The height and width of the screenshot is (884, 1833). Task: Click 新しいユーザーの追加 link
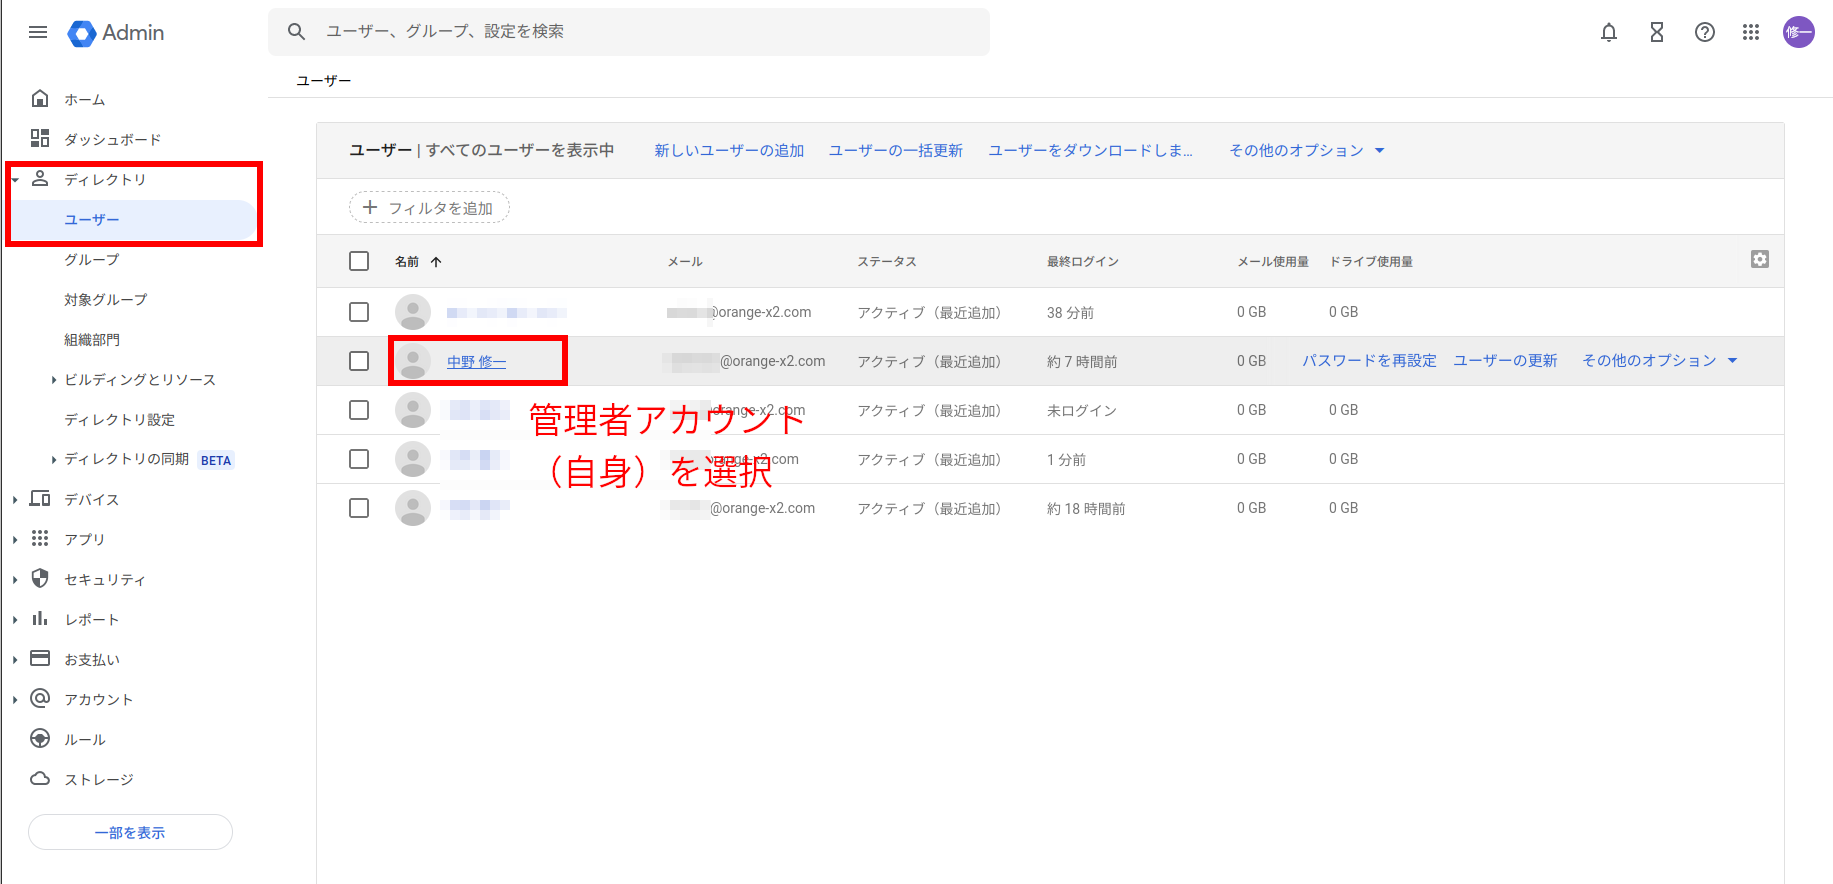(x=729, y=150)
